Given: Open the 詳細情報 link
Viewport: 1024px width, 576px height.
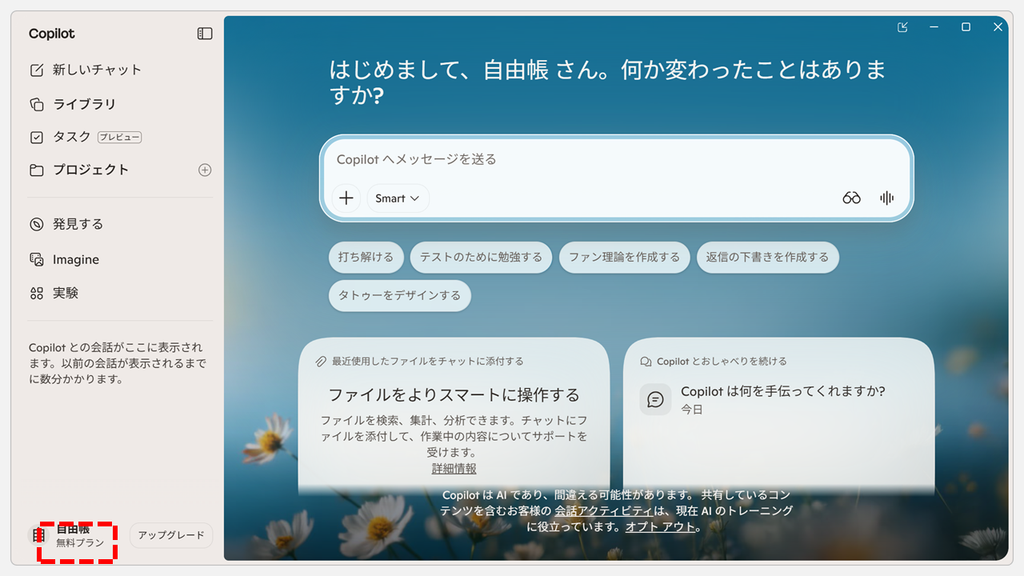Looking at the screenshot, I should coord(454,469).
